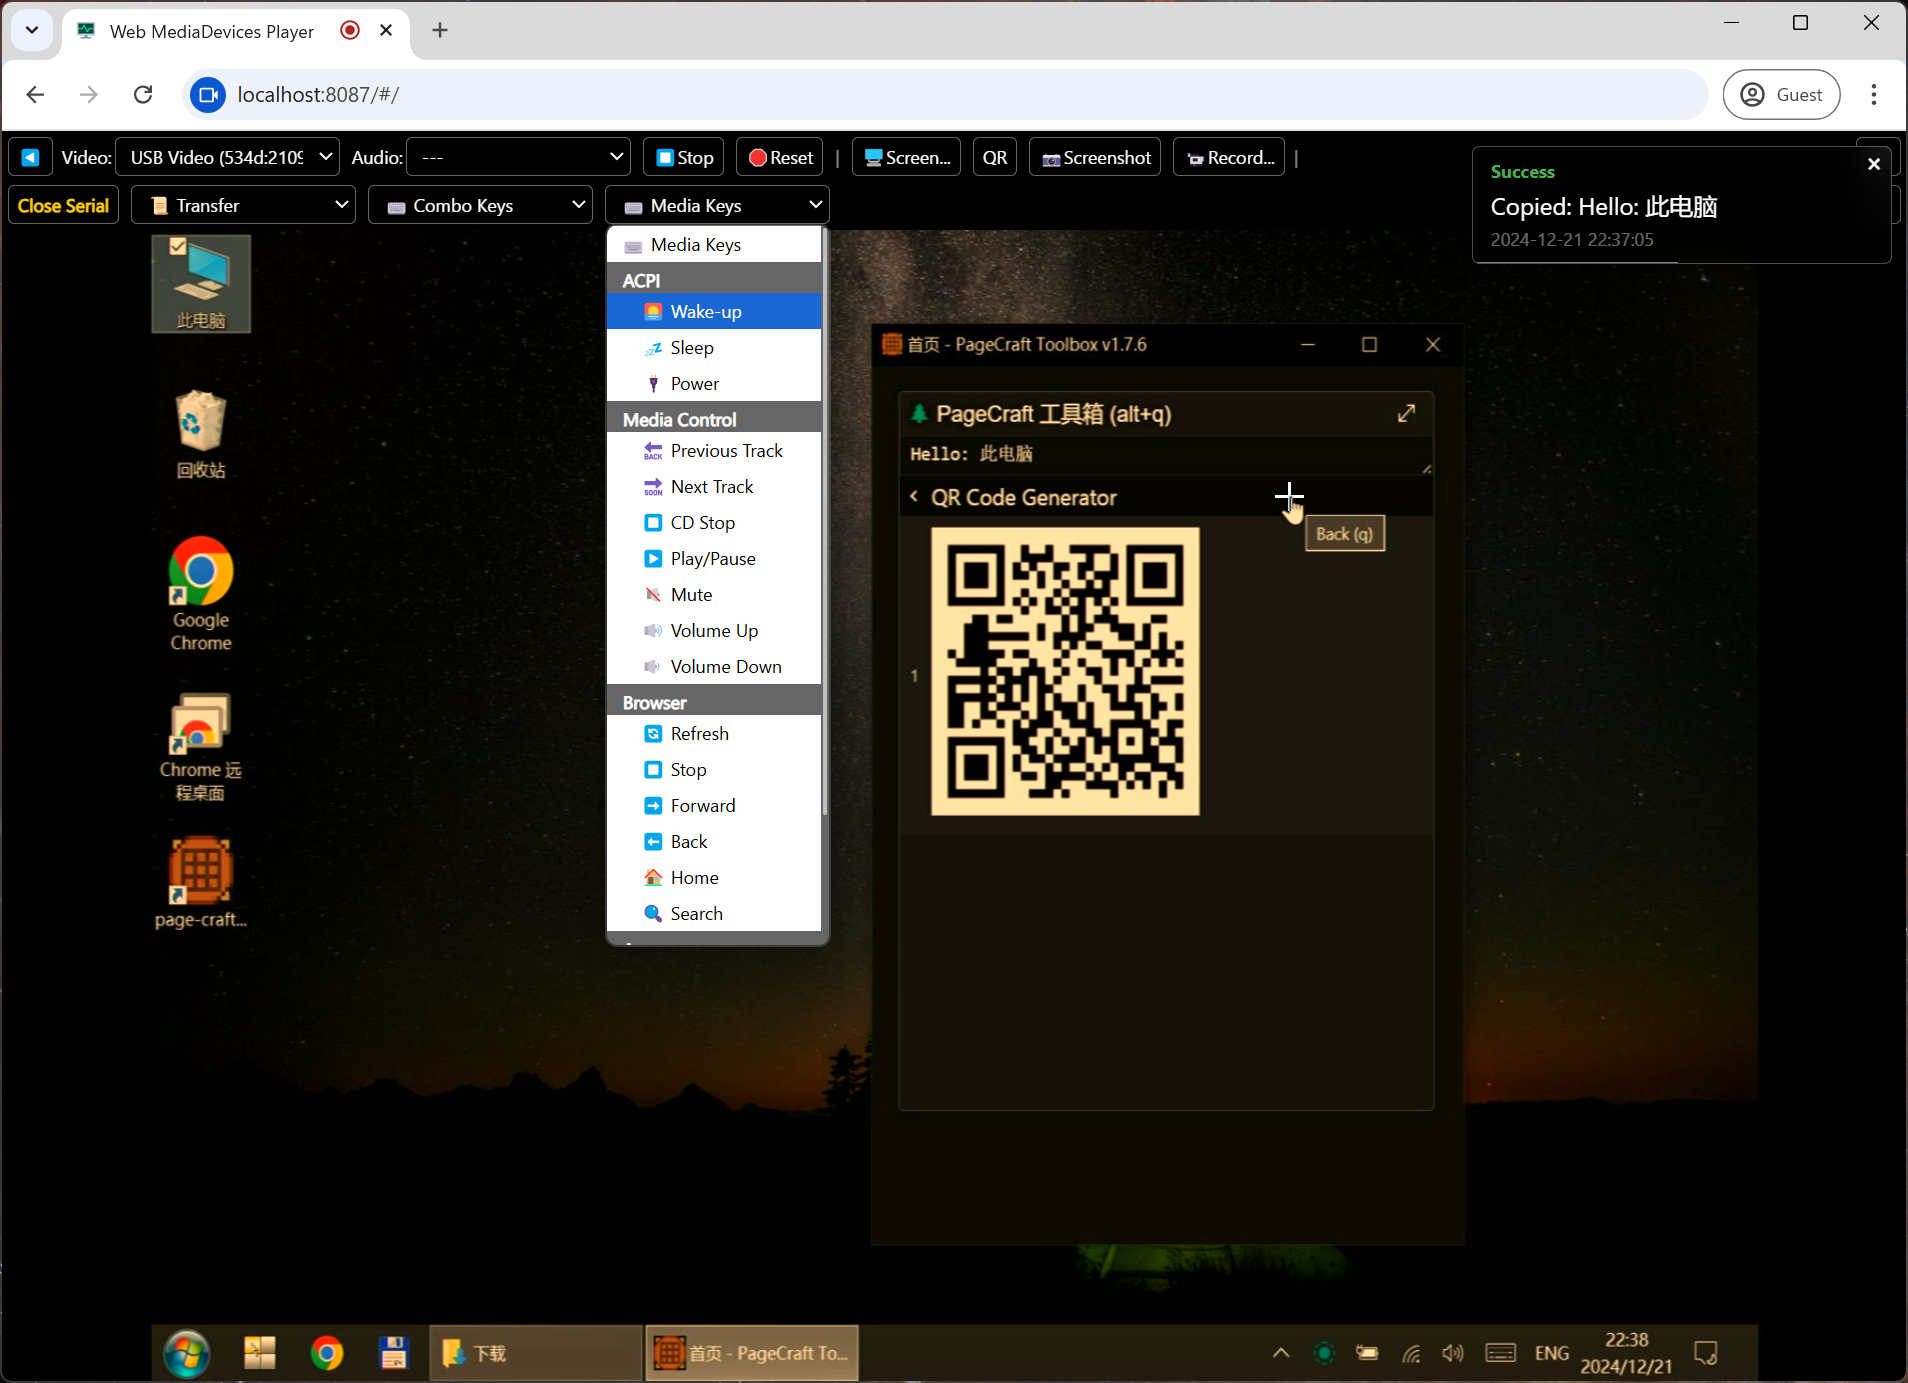Select browser Search key
The height and width of the screenshot is (1383, 1908).
[714, 913]
